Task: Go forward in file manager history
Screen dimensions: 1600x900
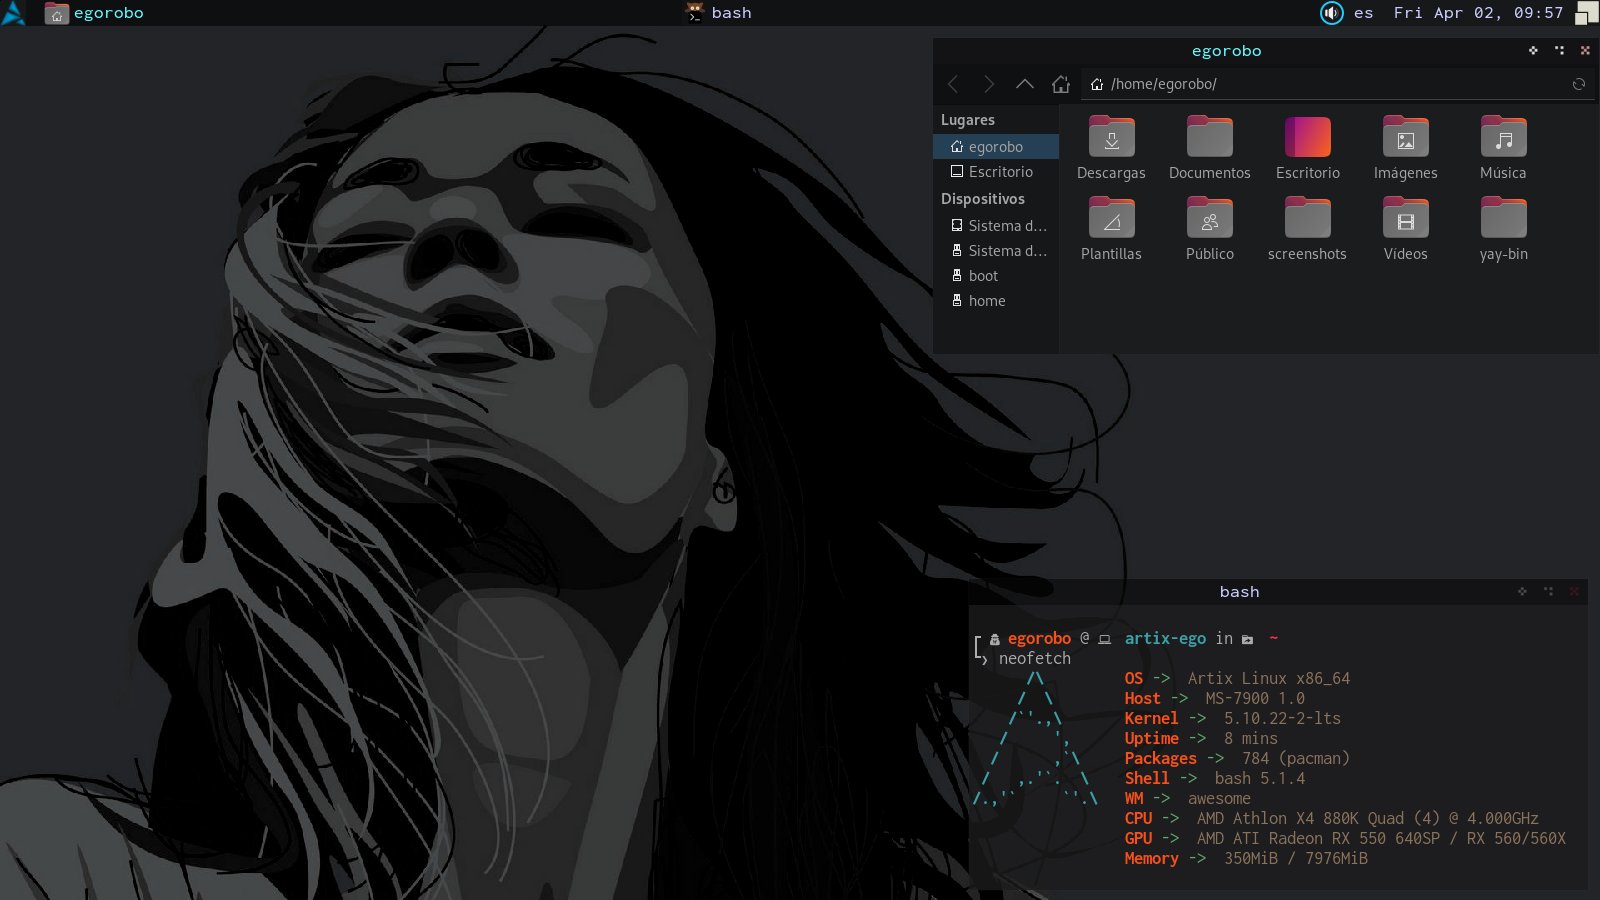Action: click(x=989, y=84)
